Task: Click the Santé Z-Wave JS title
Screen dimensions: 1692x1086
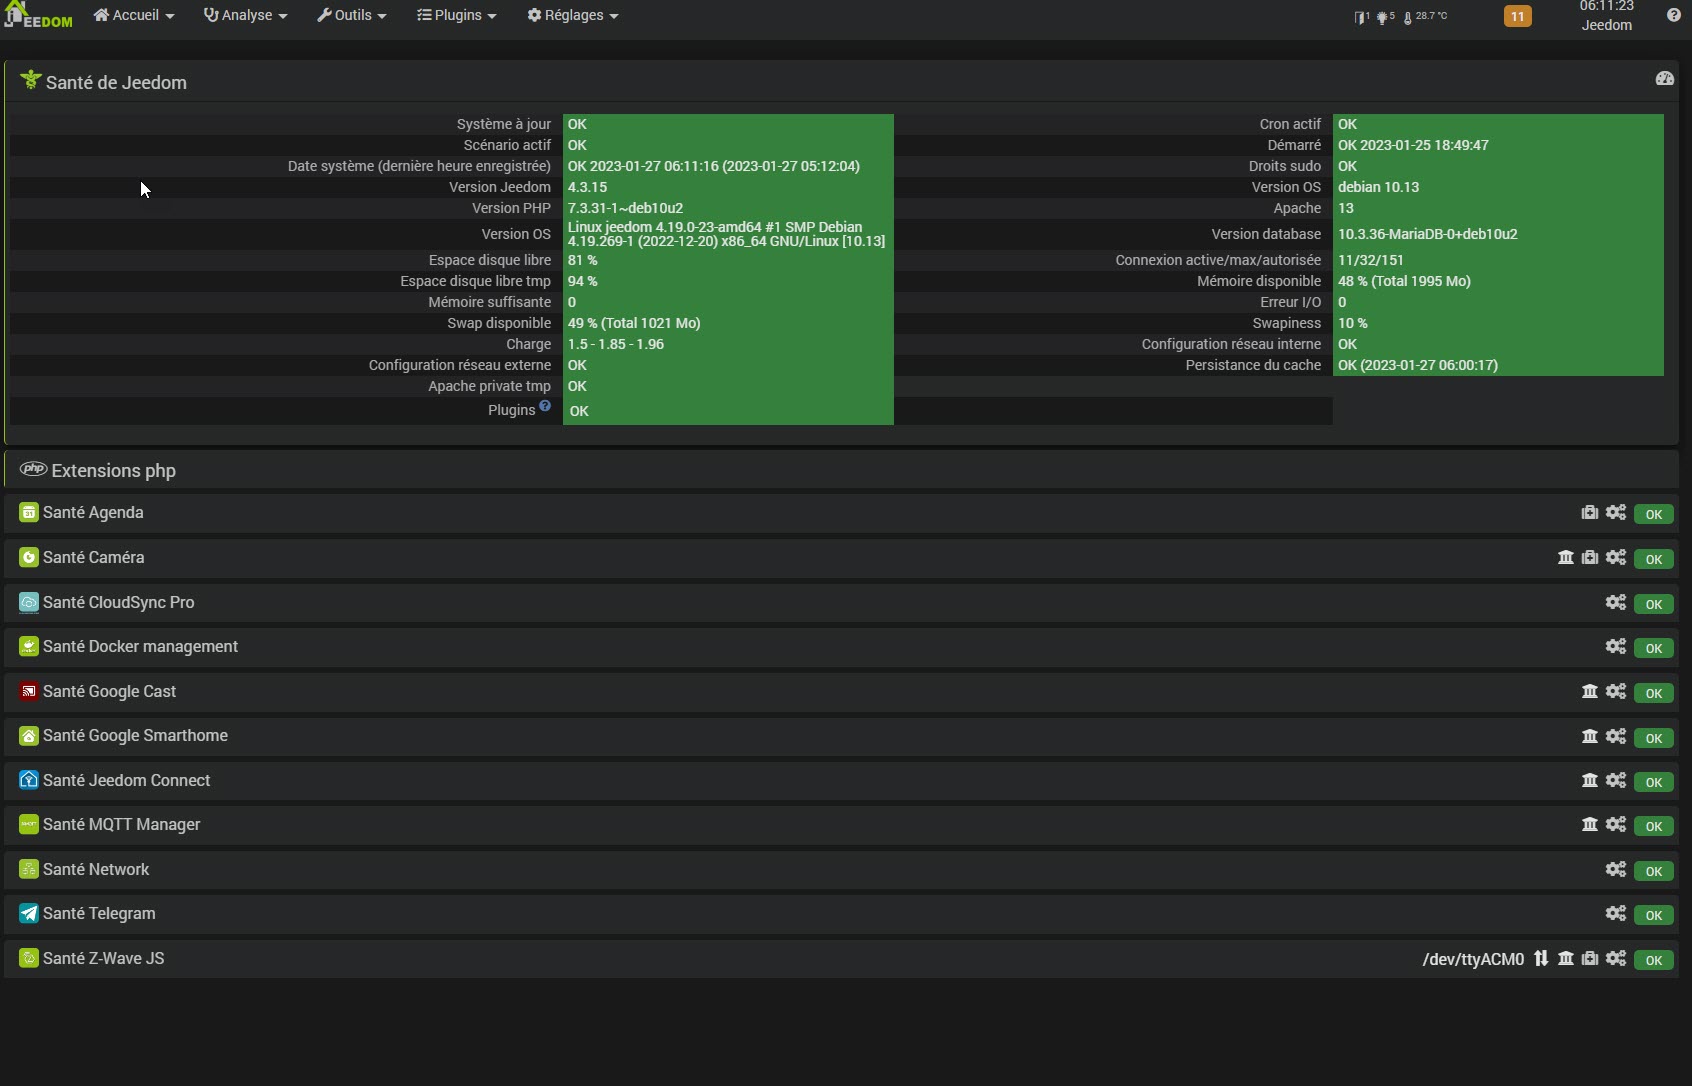Action: [x=104, y=958]
